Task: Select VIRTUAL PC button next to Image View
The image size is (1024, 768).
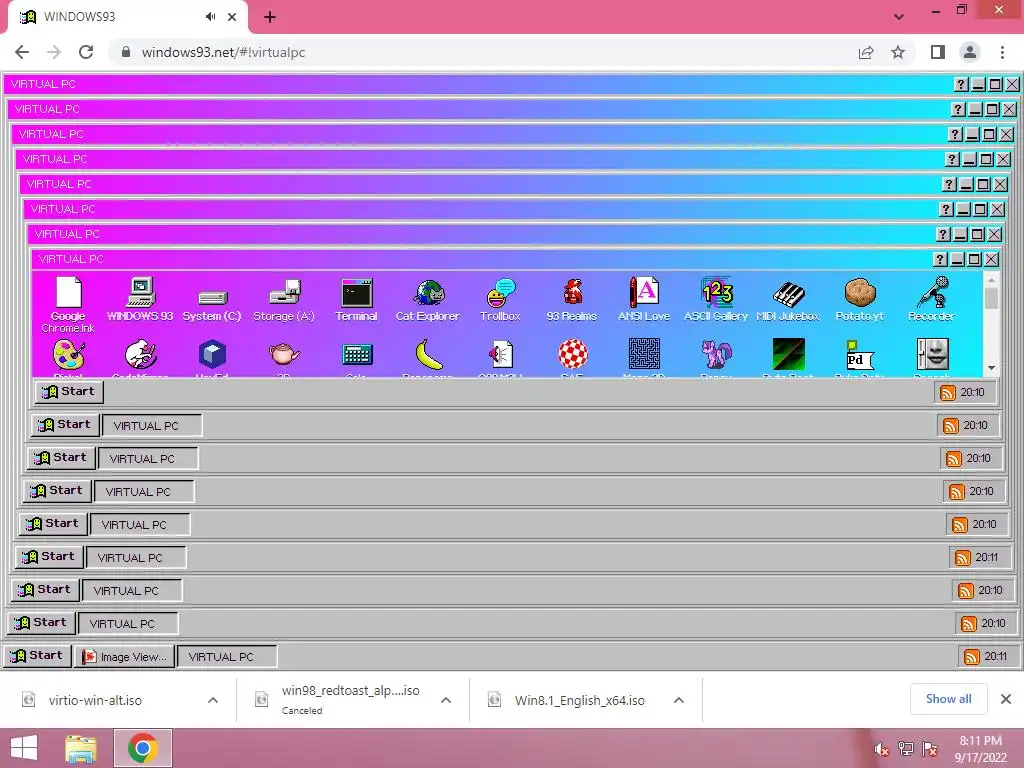Action: 227,656
